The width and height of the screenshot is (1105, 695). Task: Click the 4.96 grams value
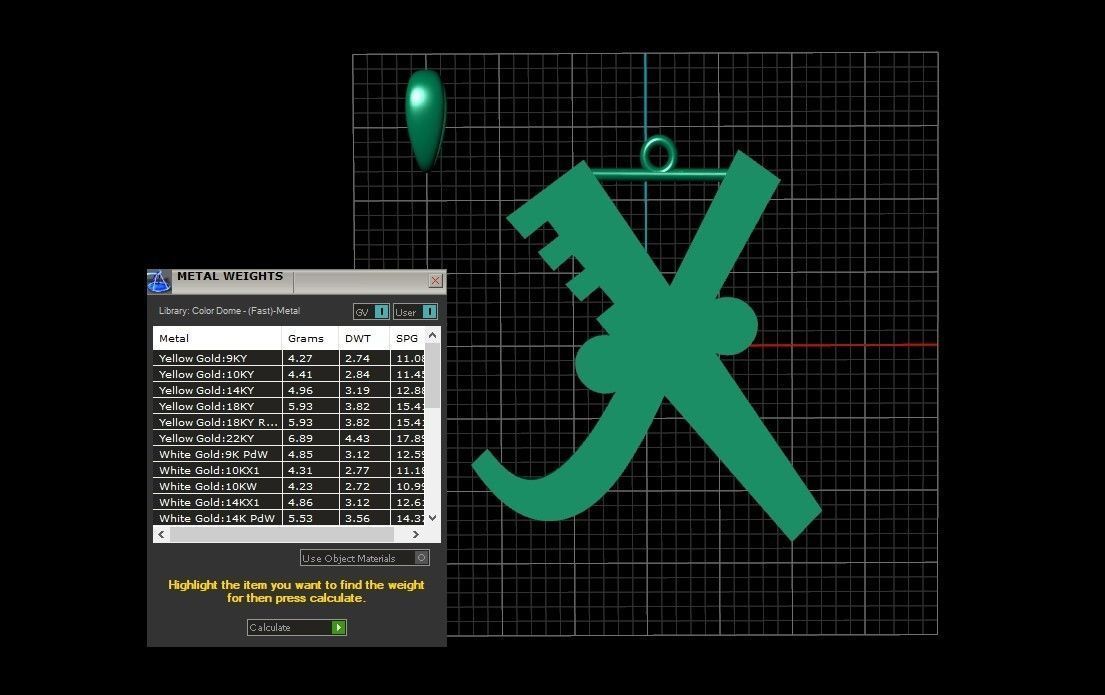click(300, 390)
